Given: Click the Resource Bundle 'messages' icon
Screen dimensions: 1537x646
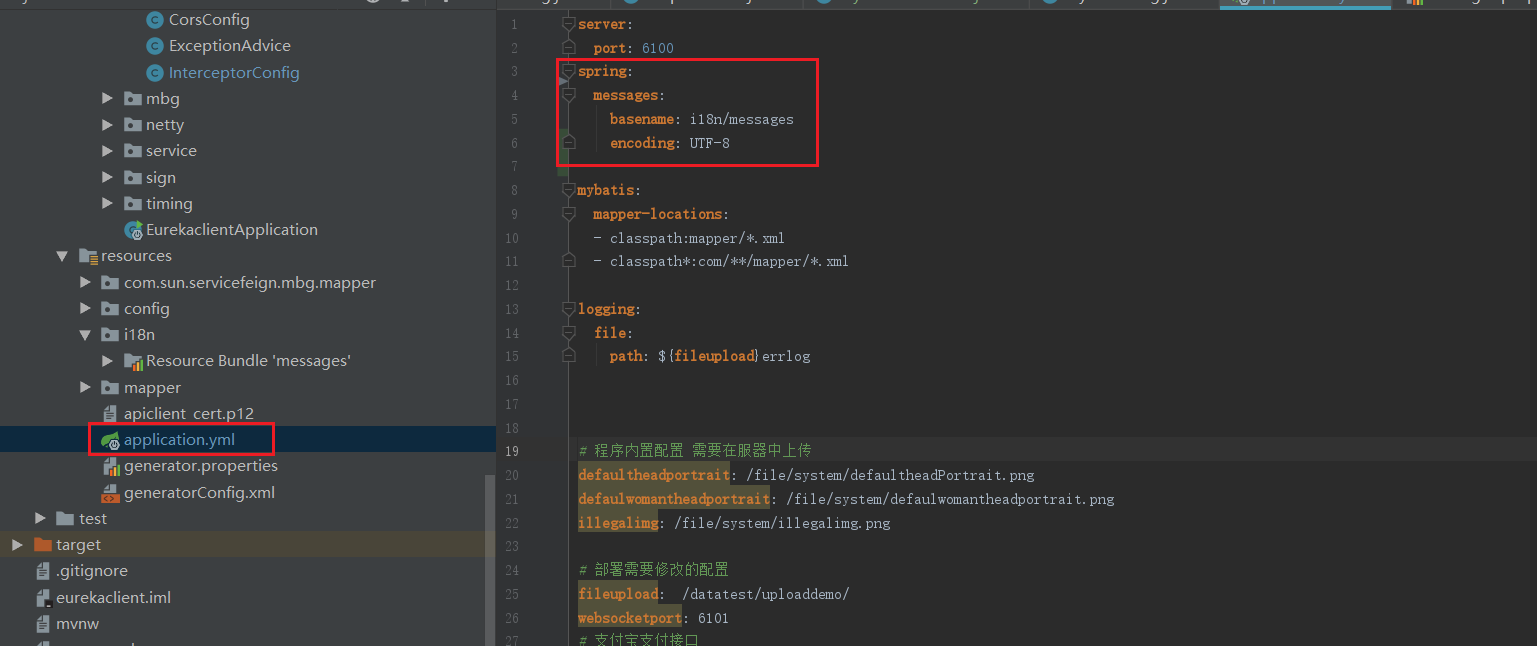Looking at the screenshot, I should (133, 361).
